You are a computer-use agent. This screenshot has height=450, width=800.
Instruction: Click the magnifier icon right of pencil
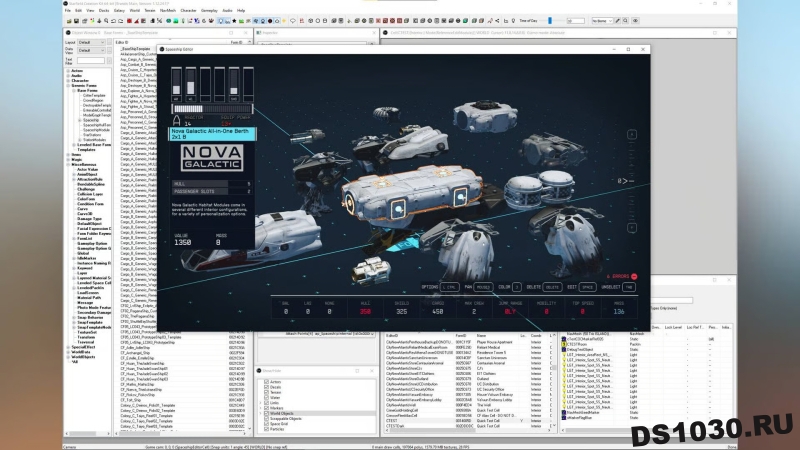(x=625, y=21)
